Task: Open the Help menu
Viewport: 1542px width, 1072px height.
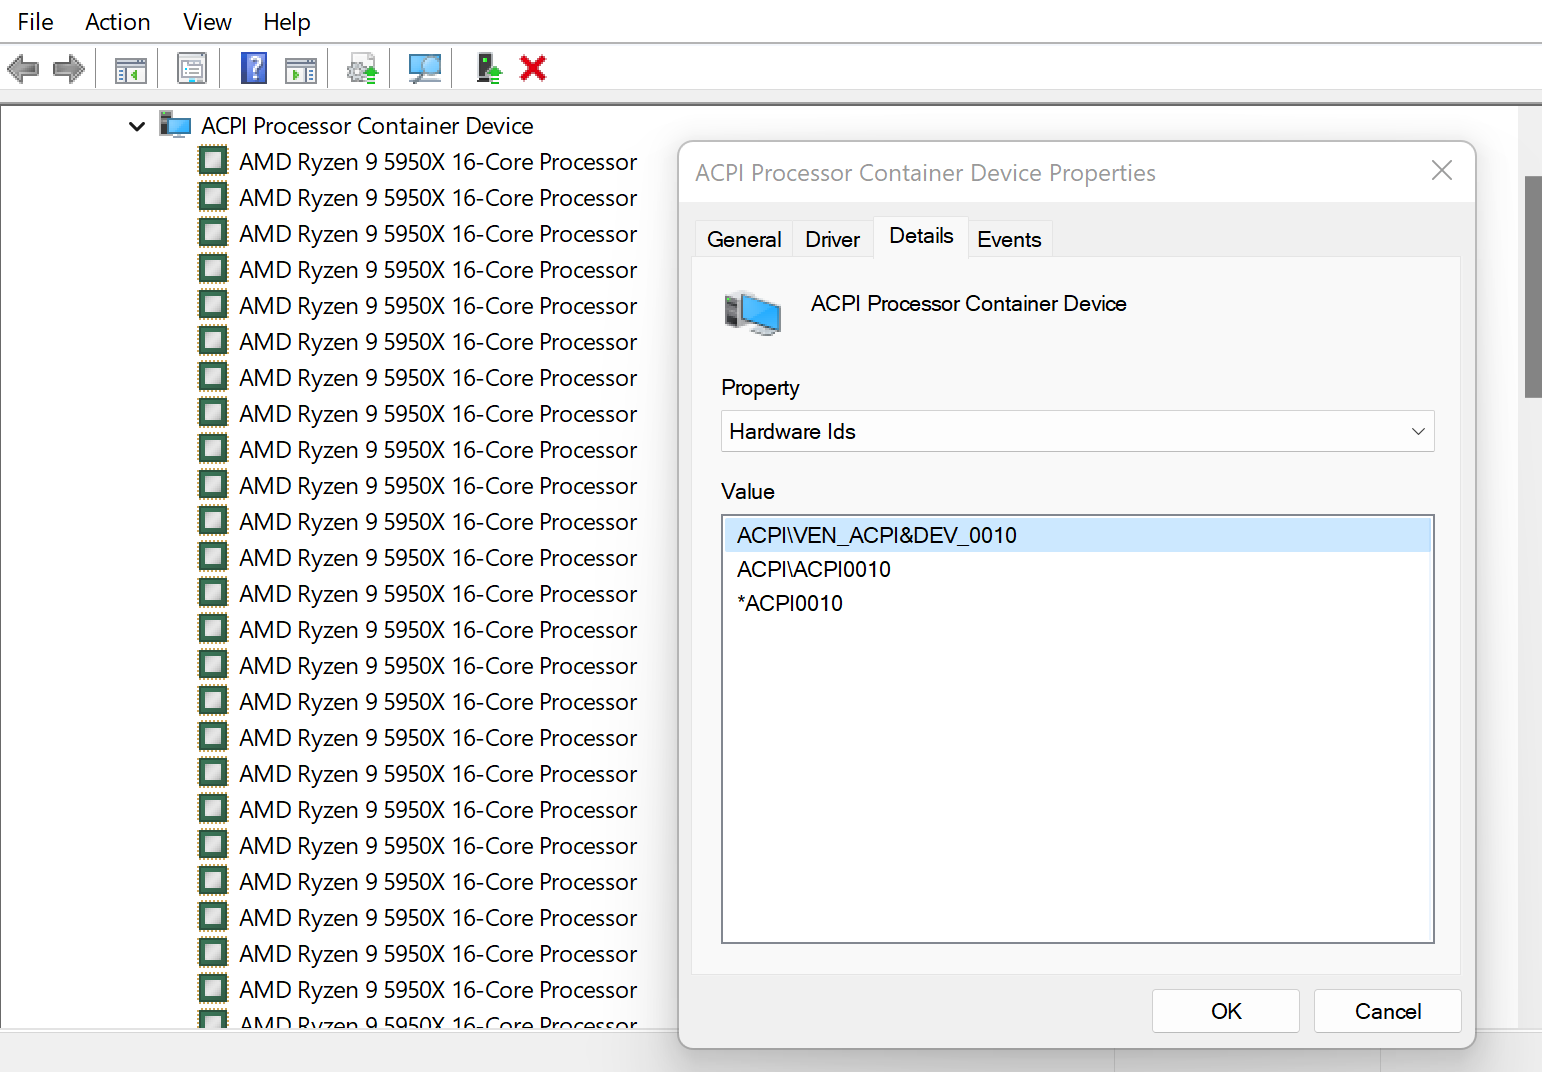Action: coord(287,22)
